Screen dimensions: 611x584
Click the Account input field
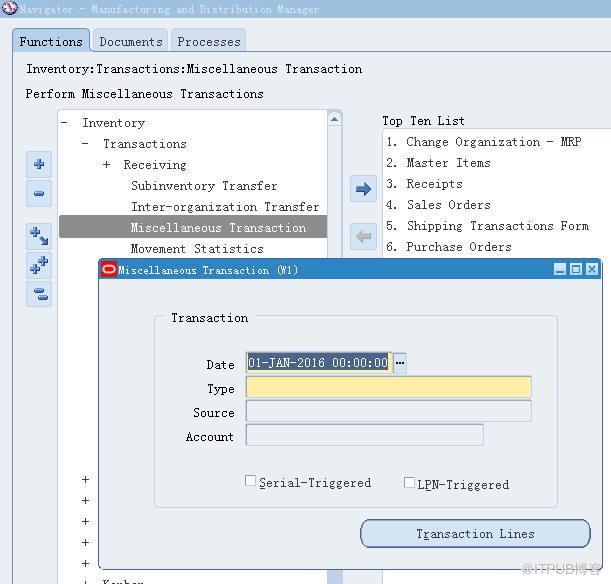click(x=365, y=435)
